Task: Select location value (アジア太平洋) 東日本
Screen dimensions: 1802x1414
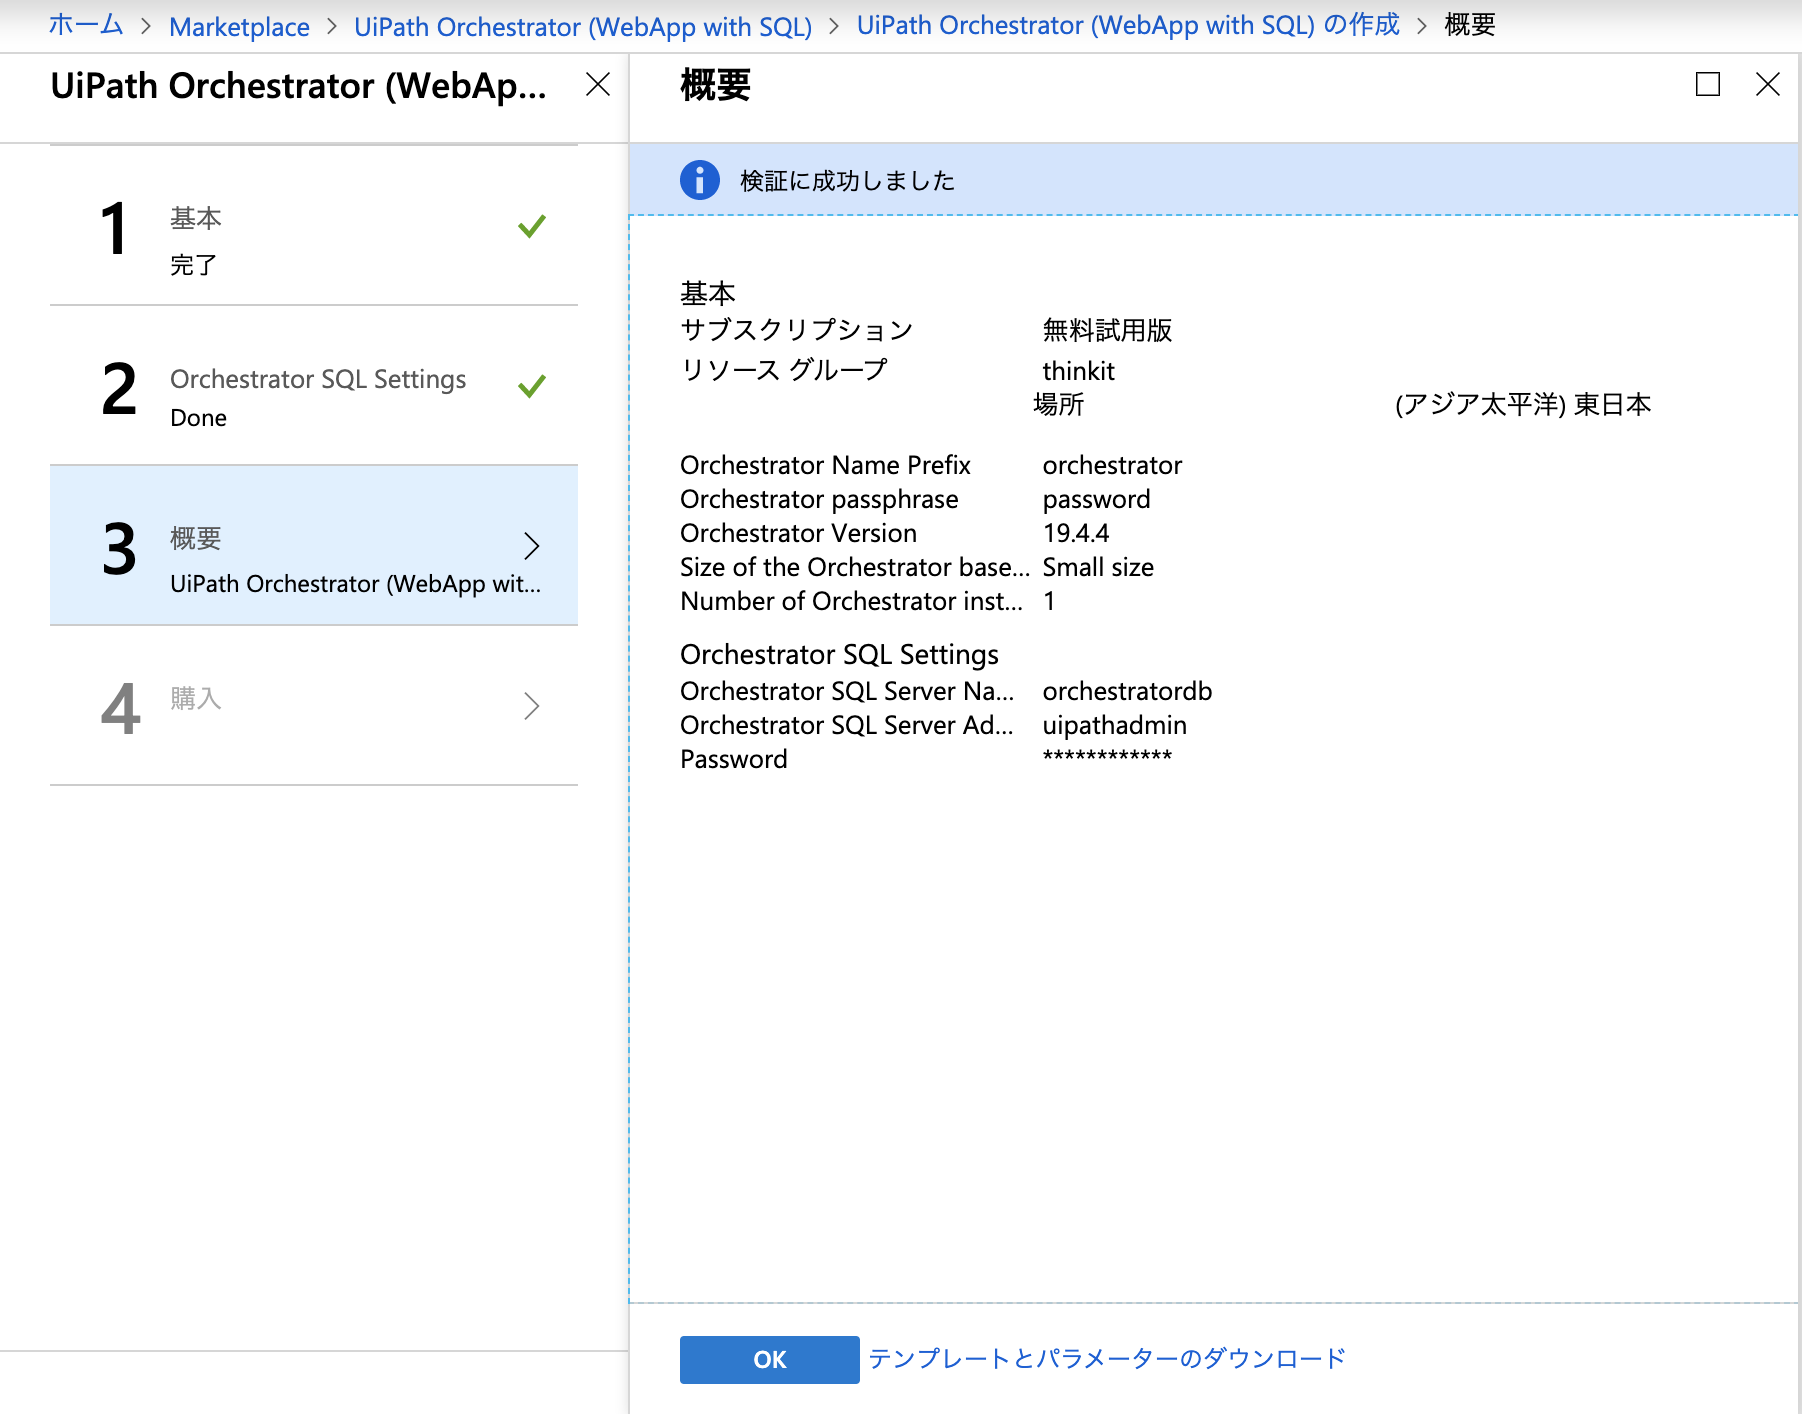Action: tap(1523, 404)
